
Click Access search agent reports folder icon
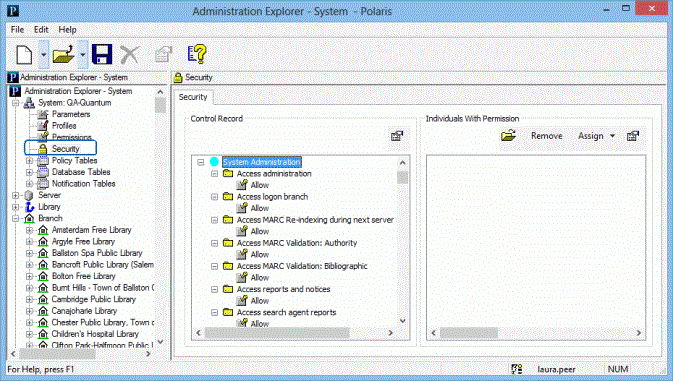pyautogui.click(x=228, y=312)
